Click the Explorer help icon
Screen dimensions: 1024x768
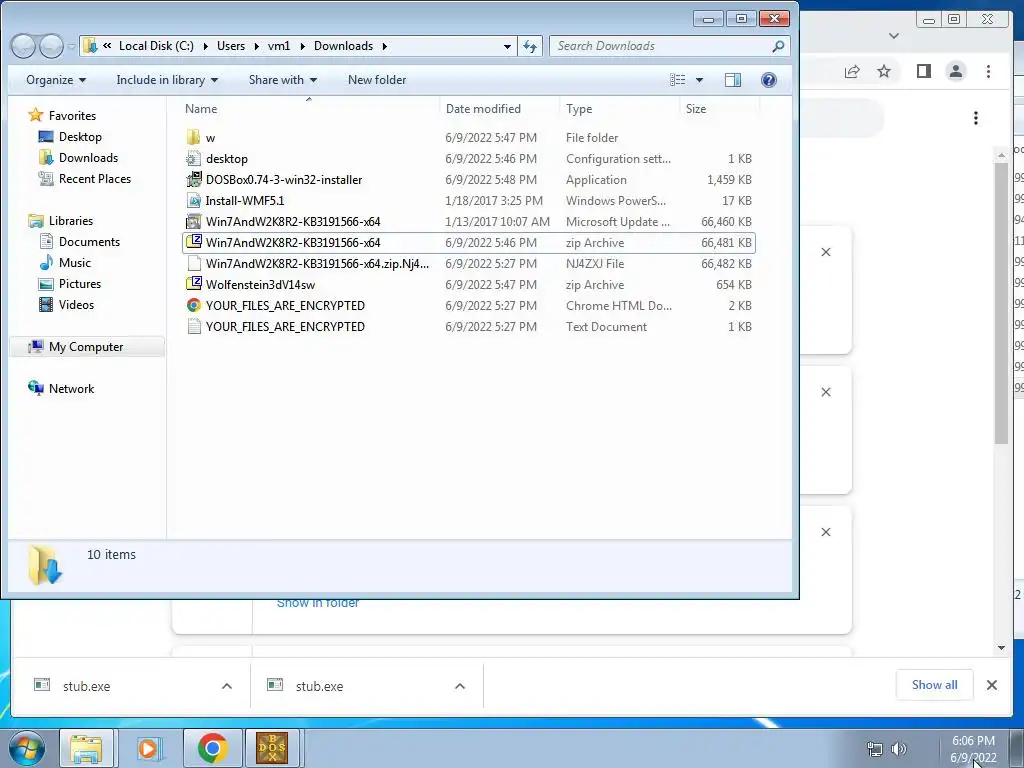[x=769, y=80]
